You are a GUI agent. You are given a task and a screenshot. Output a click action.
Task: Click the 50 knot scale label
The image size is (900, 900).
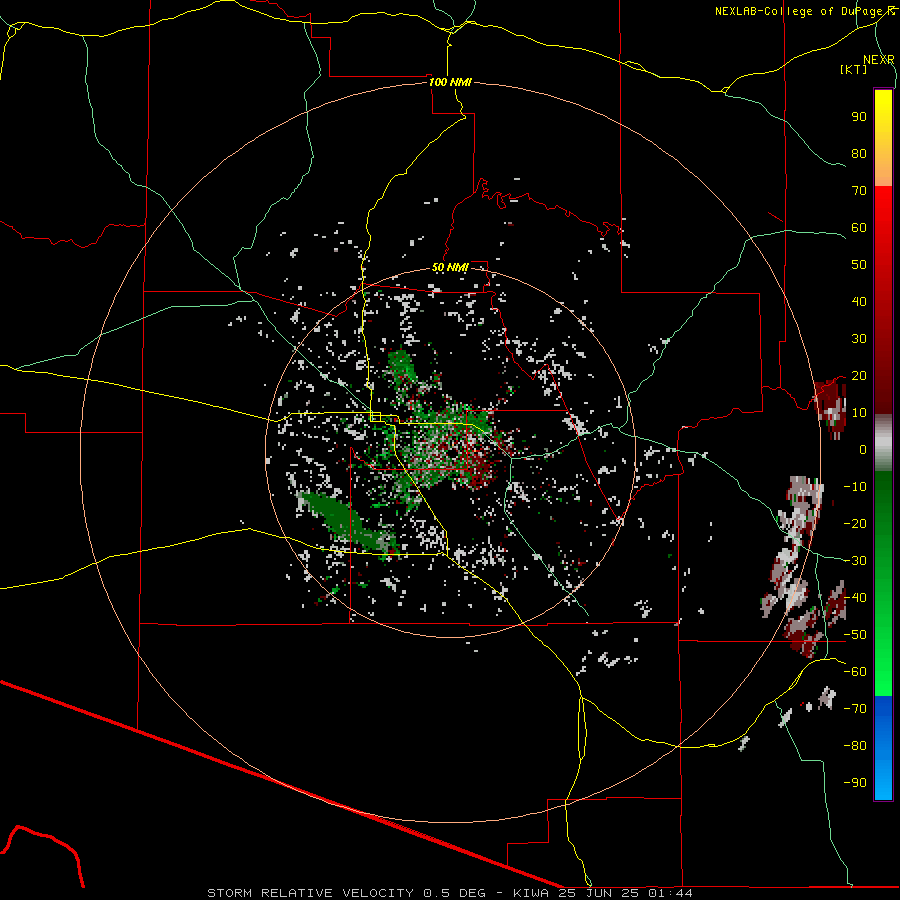(x=859, y=265)
